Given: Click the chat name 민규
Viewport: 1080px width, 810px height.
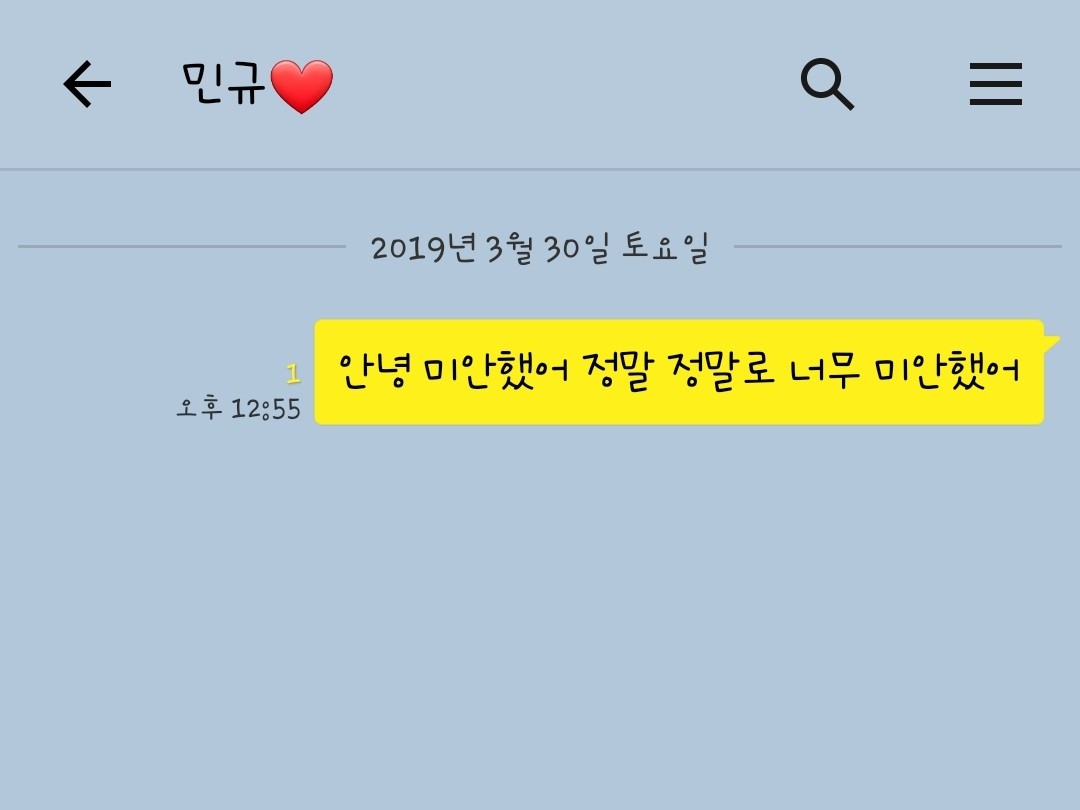Looking at the screenshot, I should (x=224, y=83).
